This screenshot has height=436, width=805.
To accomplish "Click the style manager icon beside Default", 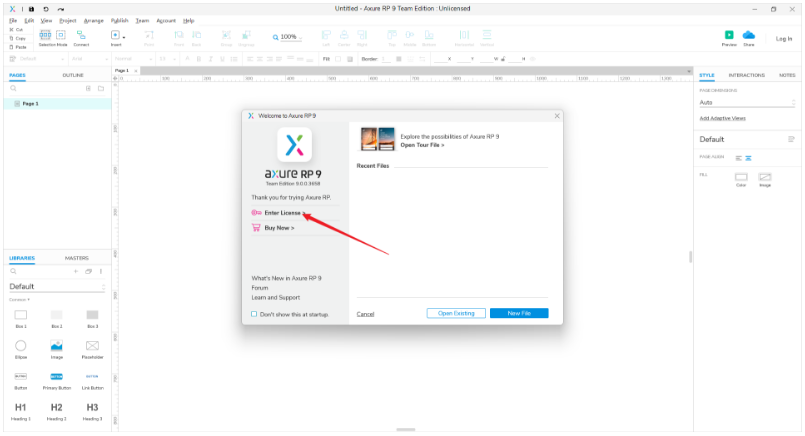I will click(791, 139).
